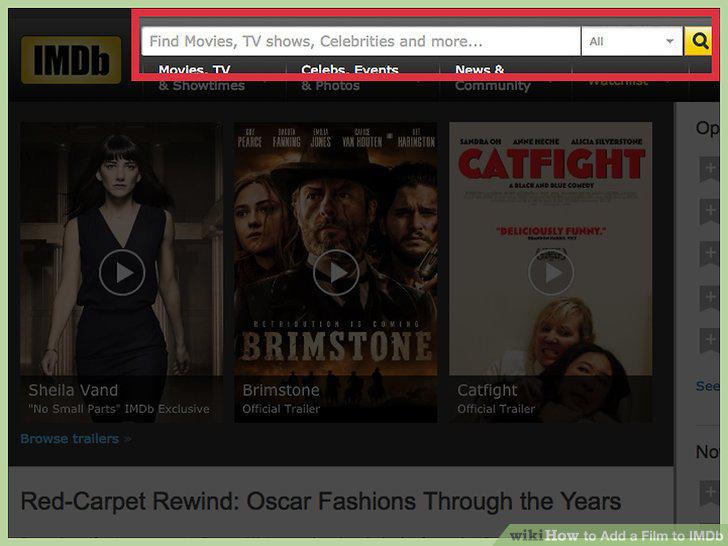Open the Celebs, Events & Photos menu
The width and height of the screenshot is (728, 546).
pyautogui.click(x=350, y=78)
